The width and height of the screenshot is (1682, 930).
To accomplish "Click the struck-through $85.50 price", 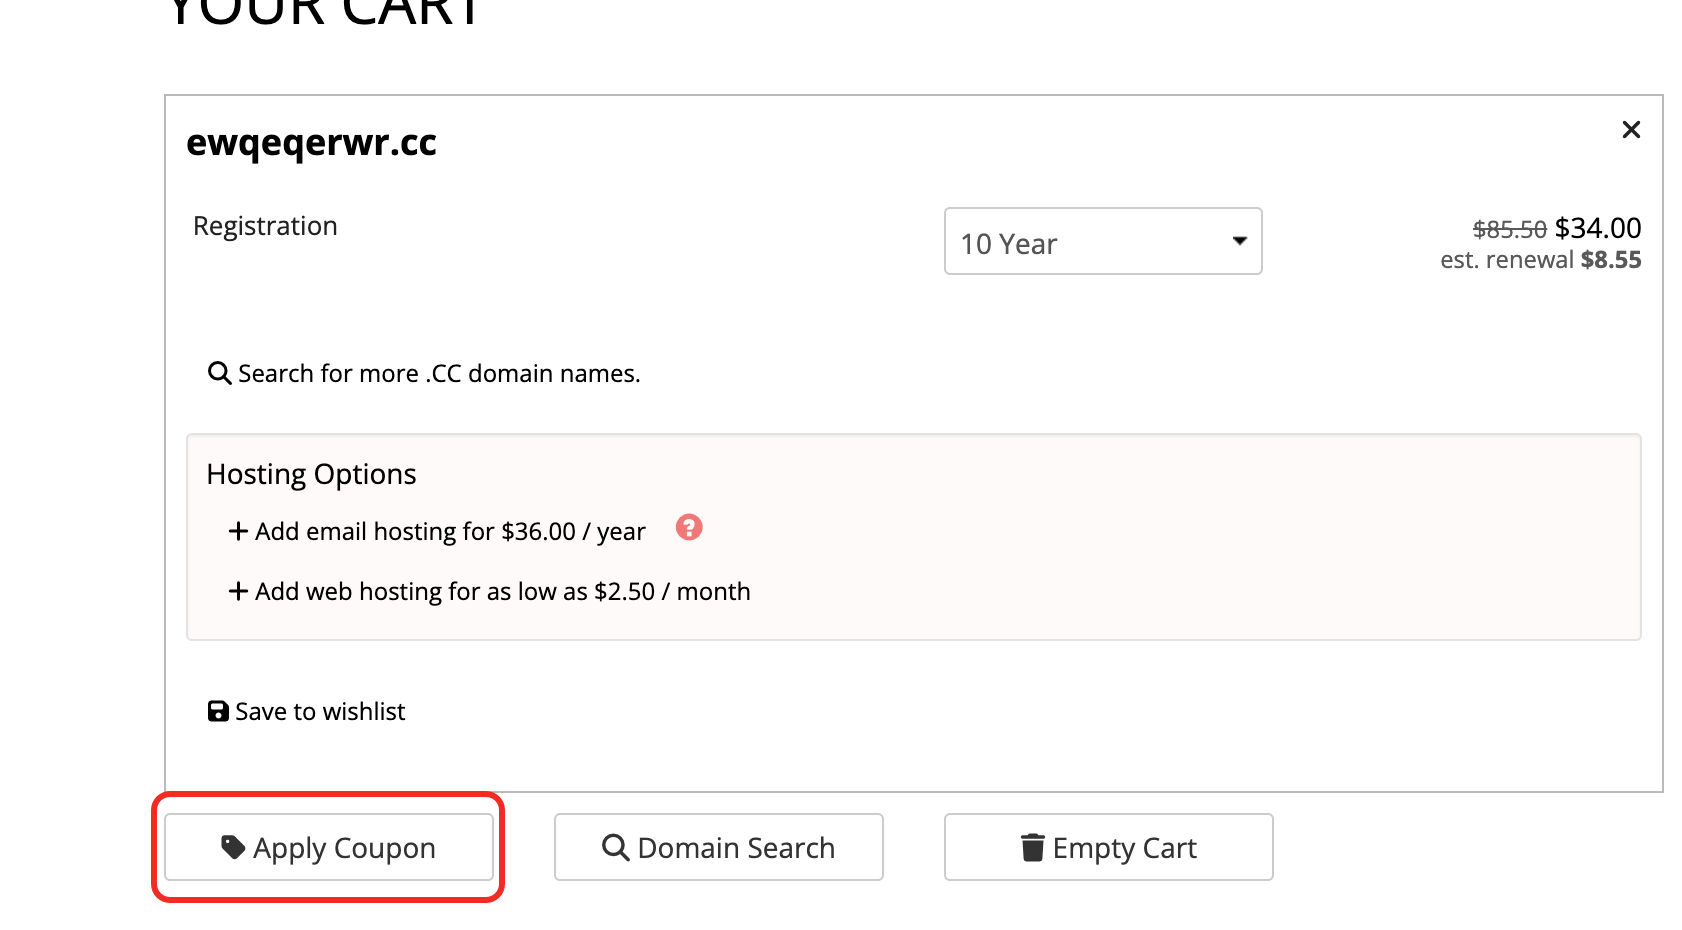I will click(1510, 229).
